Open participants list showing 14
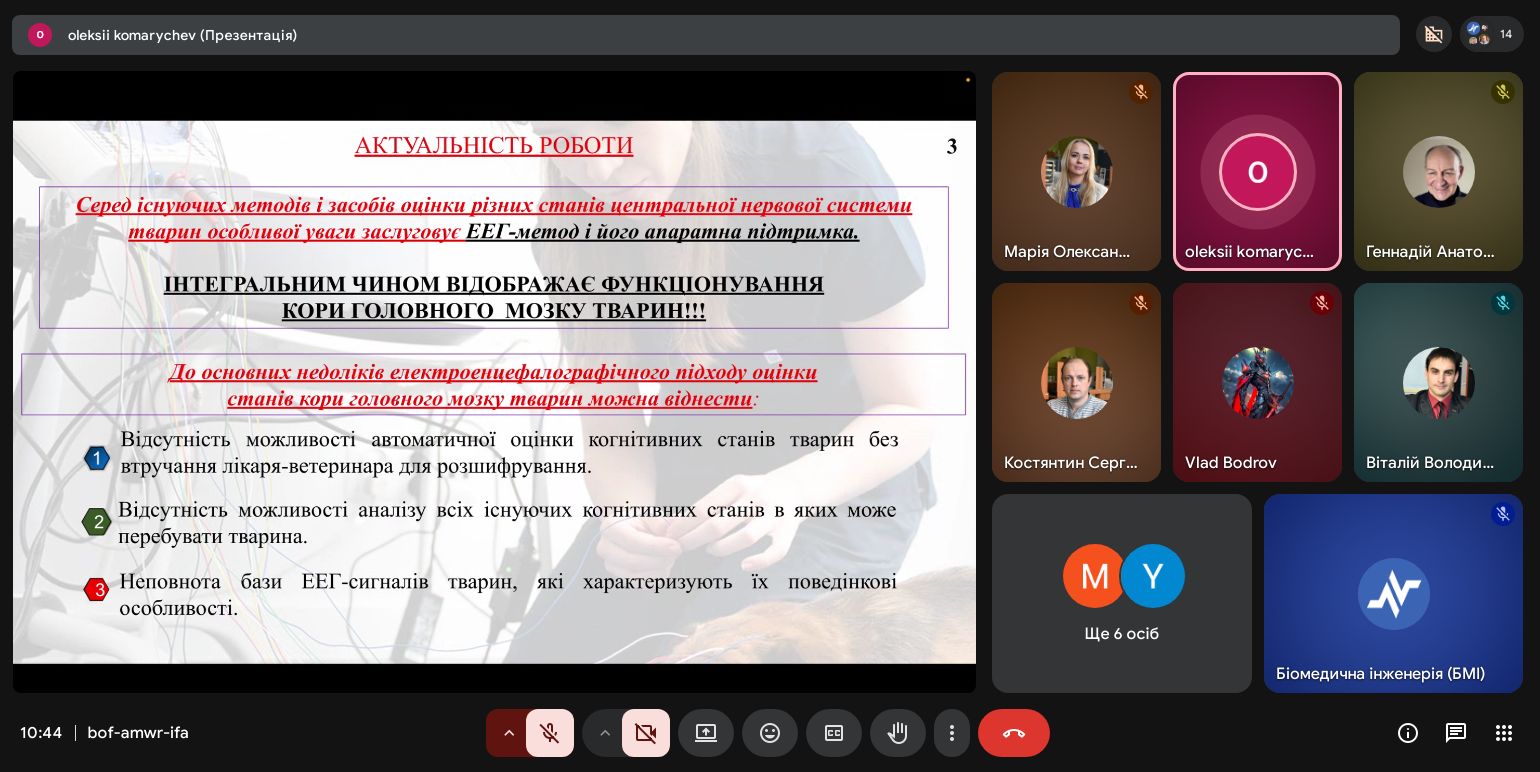 coord(1491,34)
